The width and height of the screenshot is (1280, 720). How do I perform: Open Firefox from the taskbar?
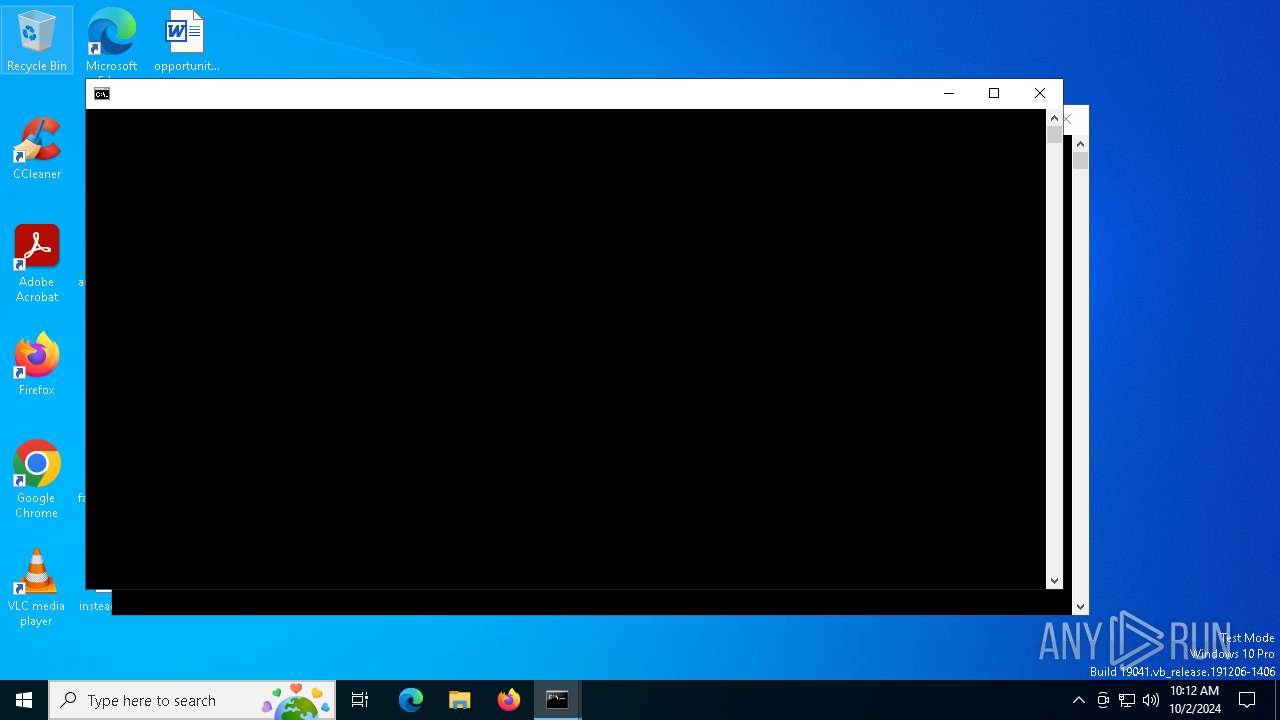509,700
